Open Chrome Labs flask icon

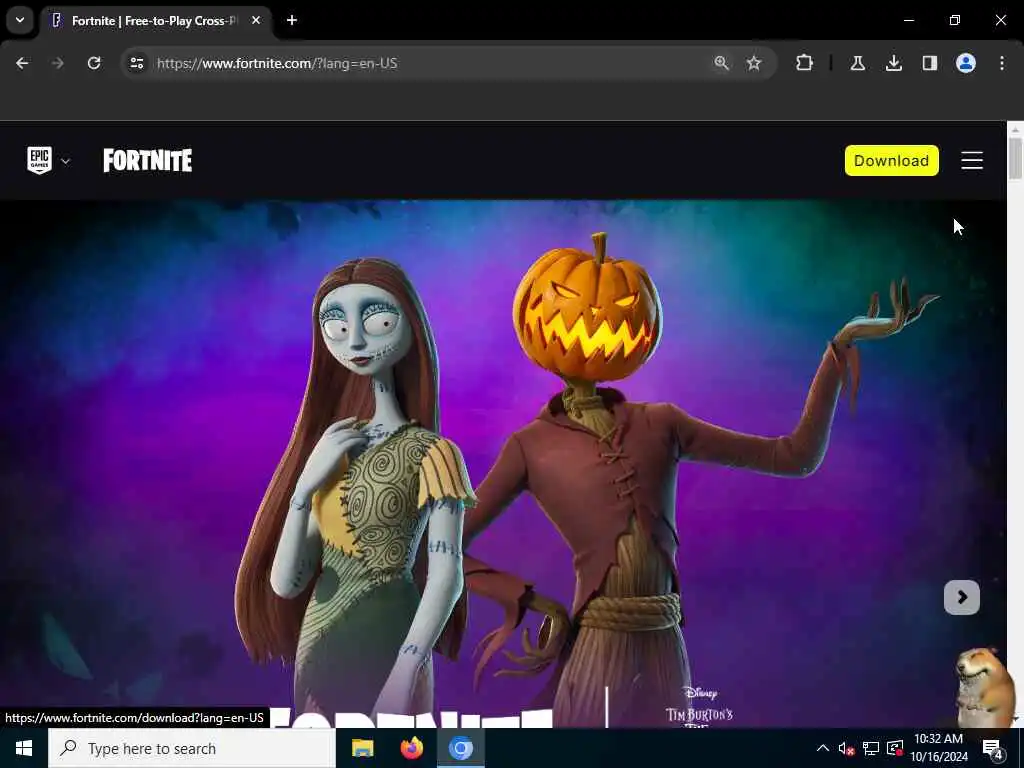857,63
